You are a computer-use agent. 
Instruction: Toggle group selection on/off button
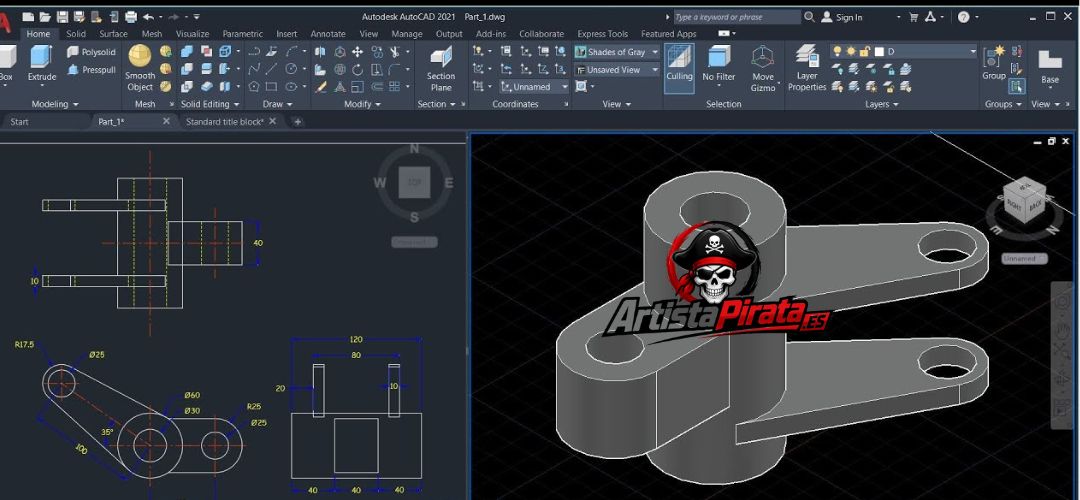click(x=1017, y=86)
